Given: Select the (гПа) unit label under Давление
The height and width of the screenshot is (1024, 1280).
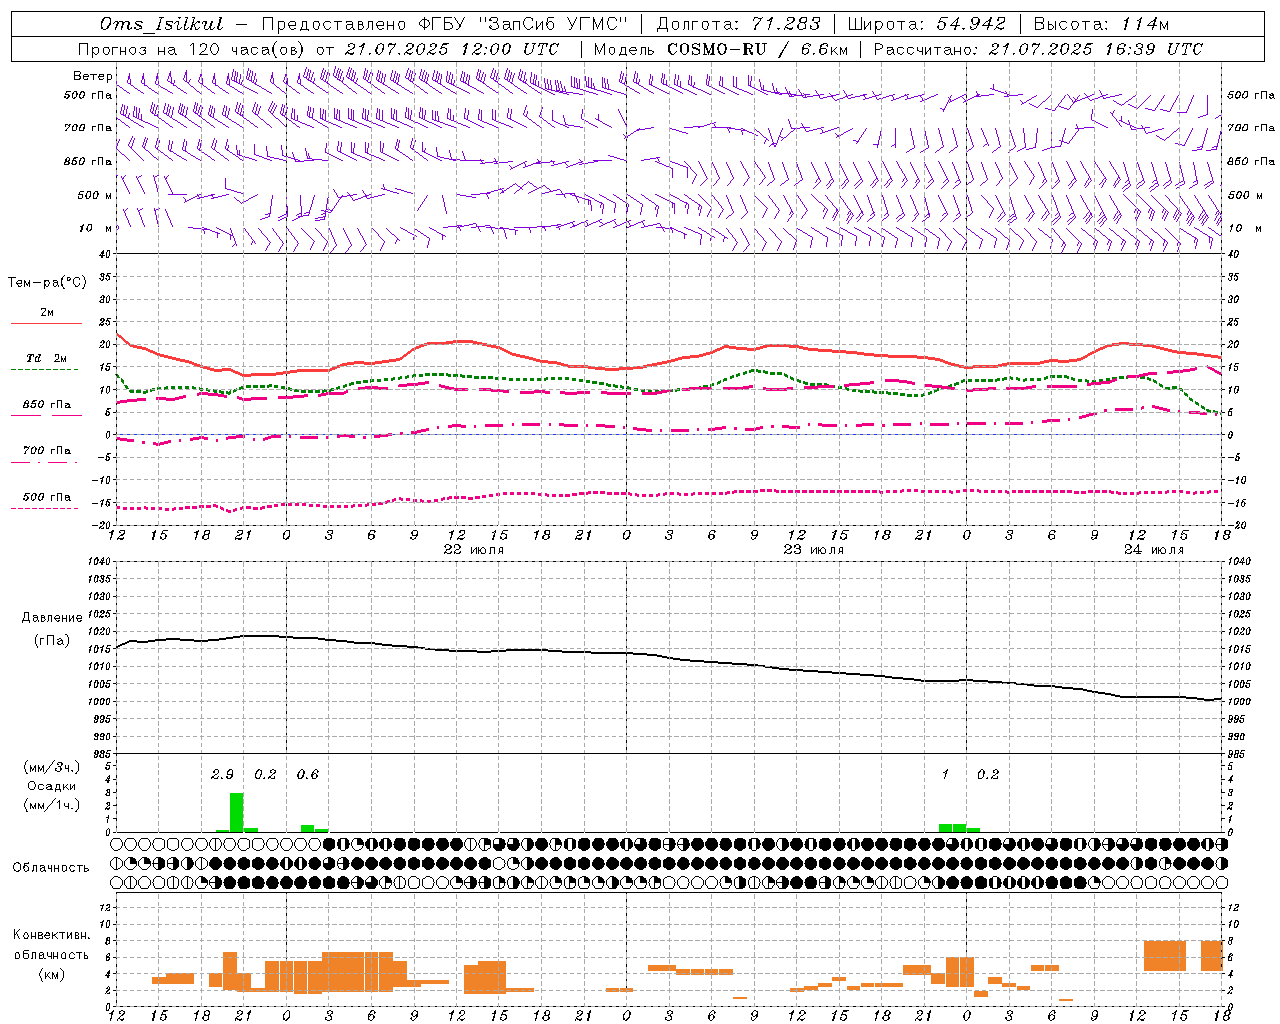Looking at the screenshot, I should (x=52, y=641).
